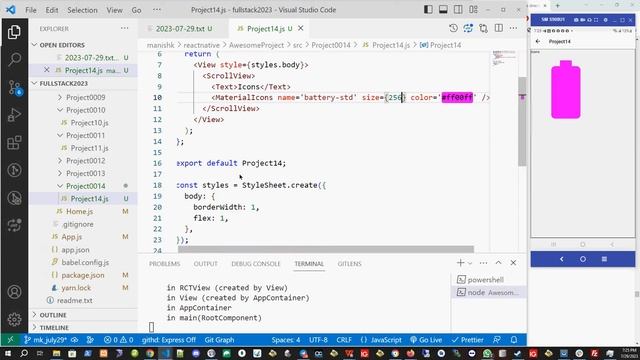The width and height of the screenshot is (640, 360).
Task: Open Project10.js in the explorer
Action: 89,122
